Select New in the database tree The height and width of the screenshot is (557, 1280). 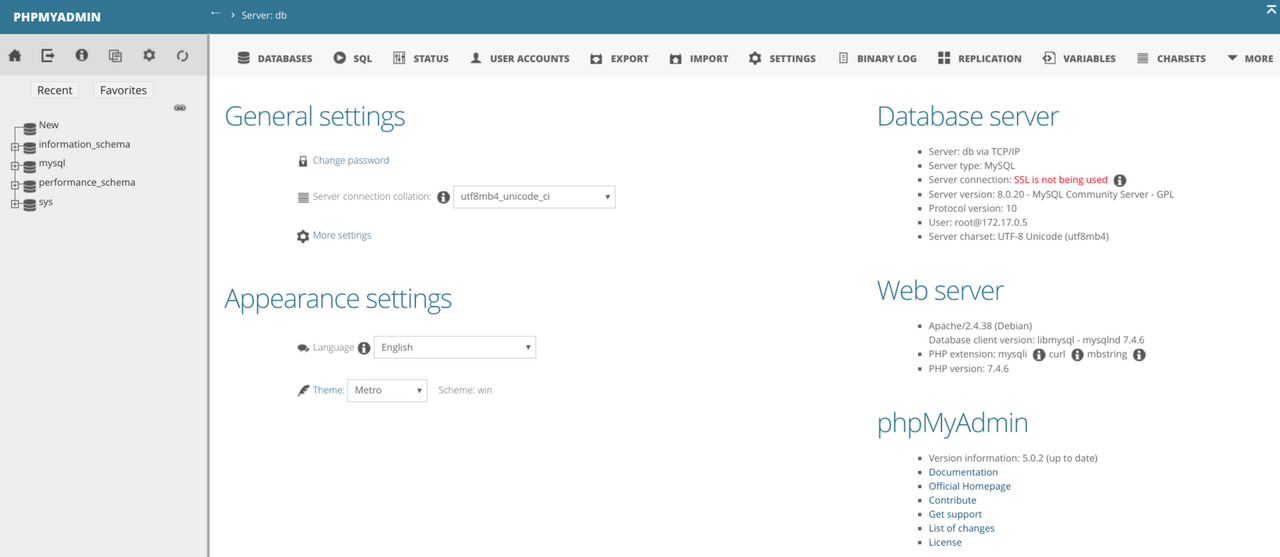[x=49, y=125]
